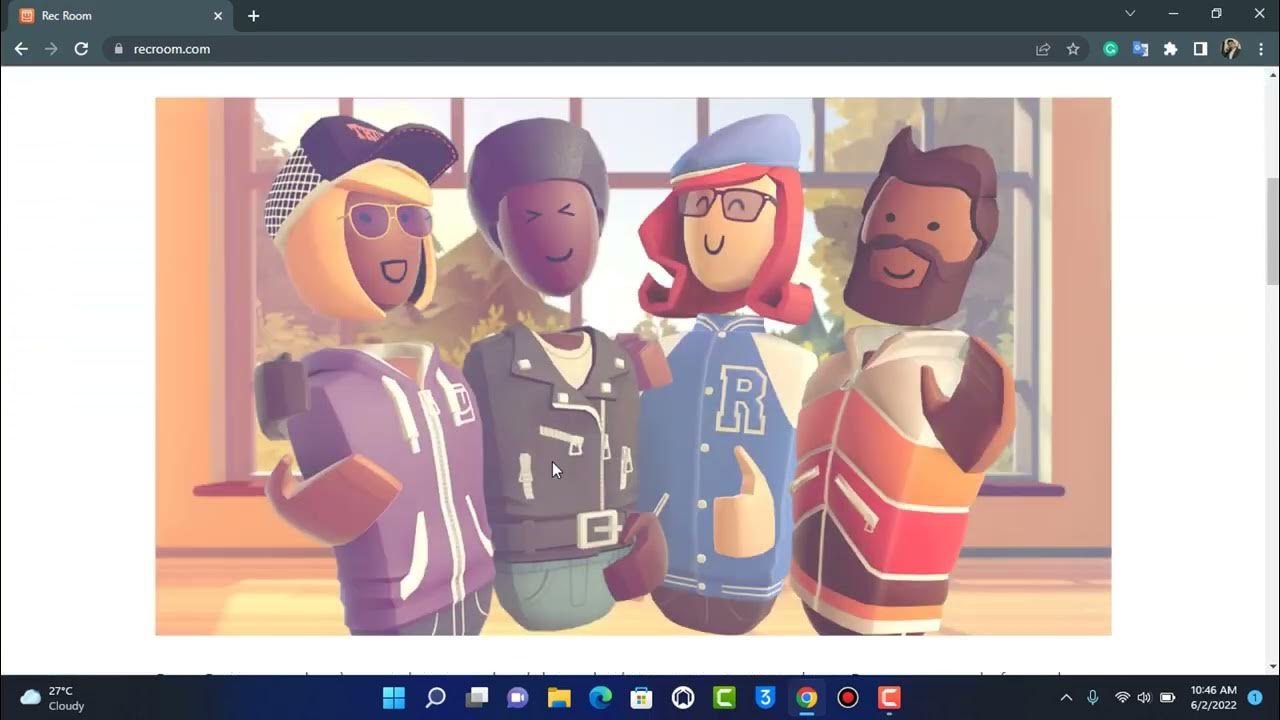Open the Windows Start menu

pos(394,697)
